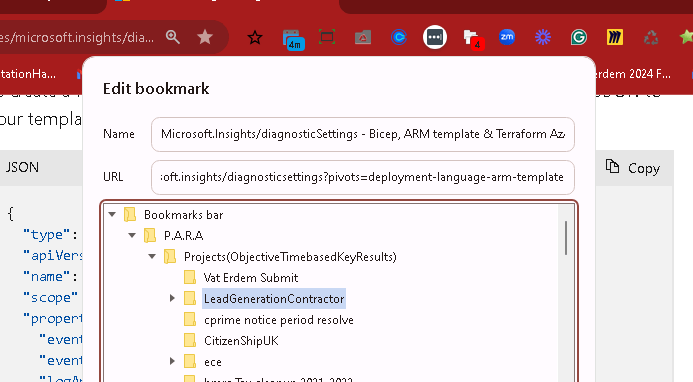Click the zoom magnifier icon in address bar
This screenshot has height=382, width=693.
tap(172, 37)
